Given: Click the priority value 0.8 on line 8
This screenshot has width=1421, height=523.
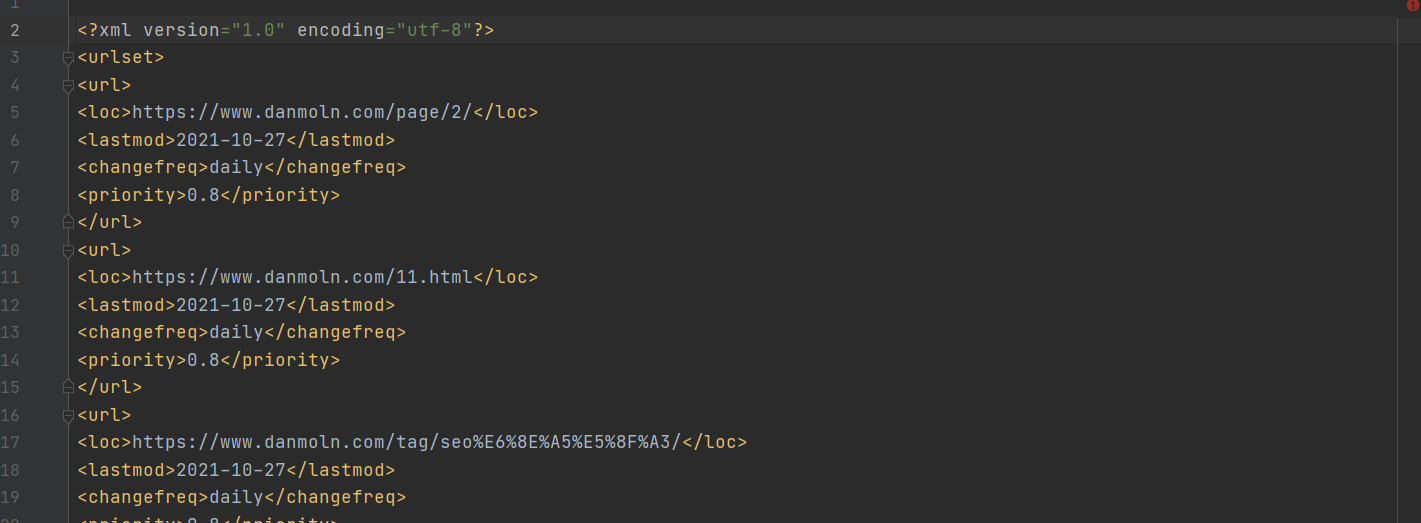Looking at the screenshot, I should [x=203, y=195].
